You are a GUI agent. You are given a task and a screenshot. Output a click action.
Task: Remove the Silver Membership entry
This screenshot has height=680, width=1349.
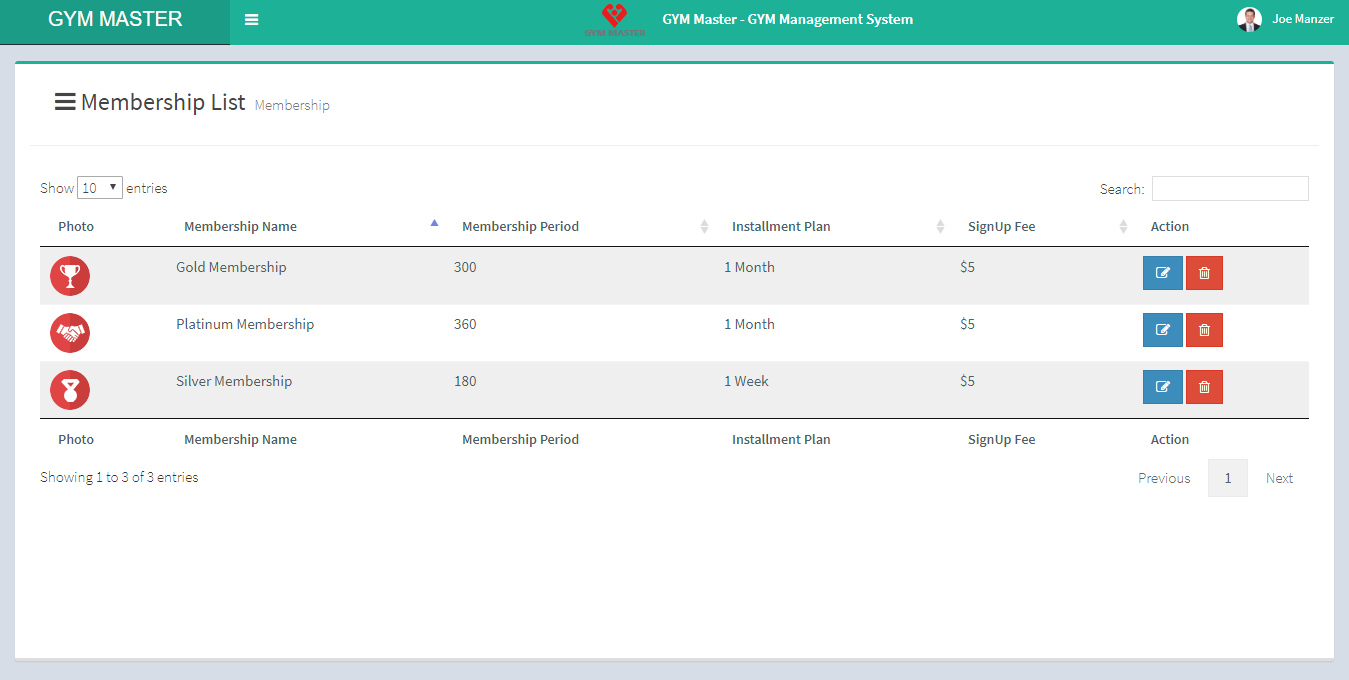[1204, 387]
